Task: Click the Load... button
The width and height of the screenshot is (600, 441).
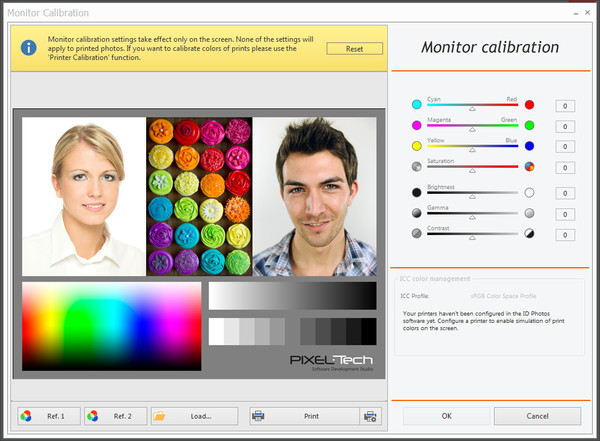Action: 194,416
